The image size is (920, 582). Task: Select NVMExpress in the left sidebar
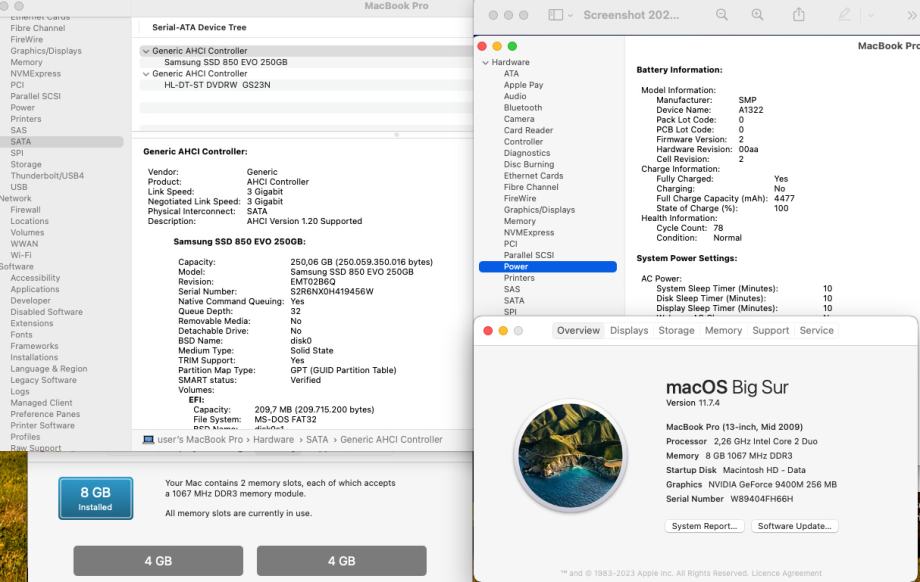tap(35, 74)
